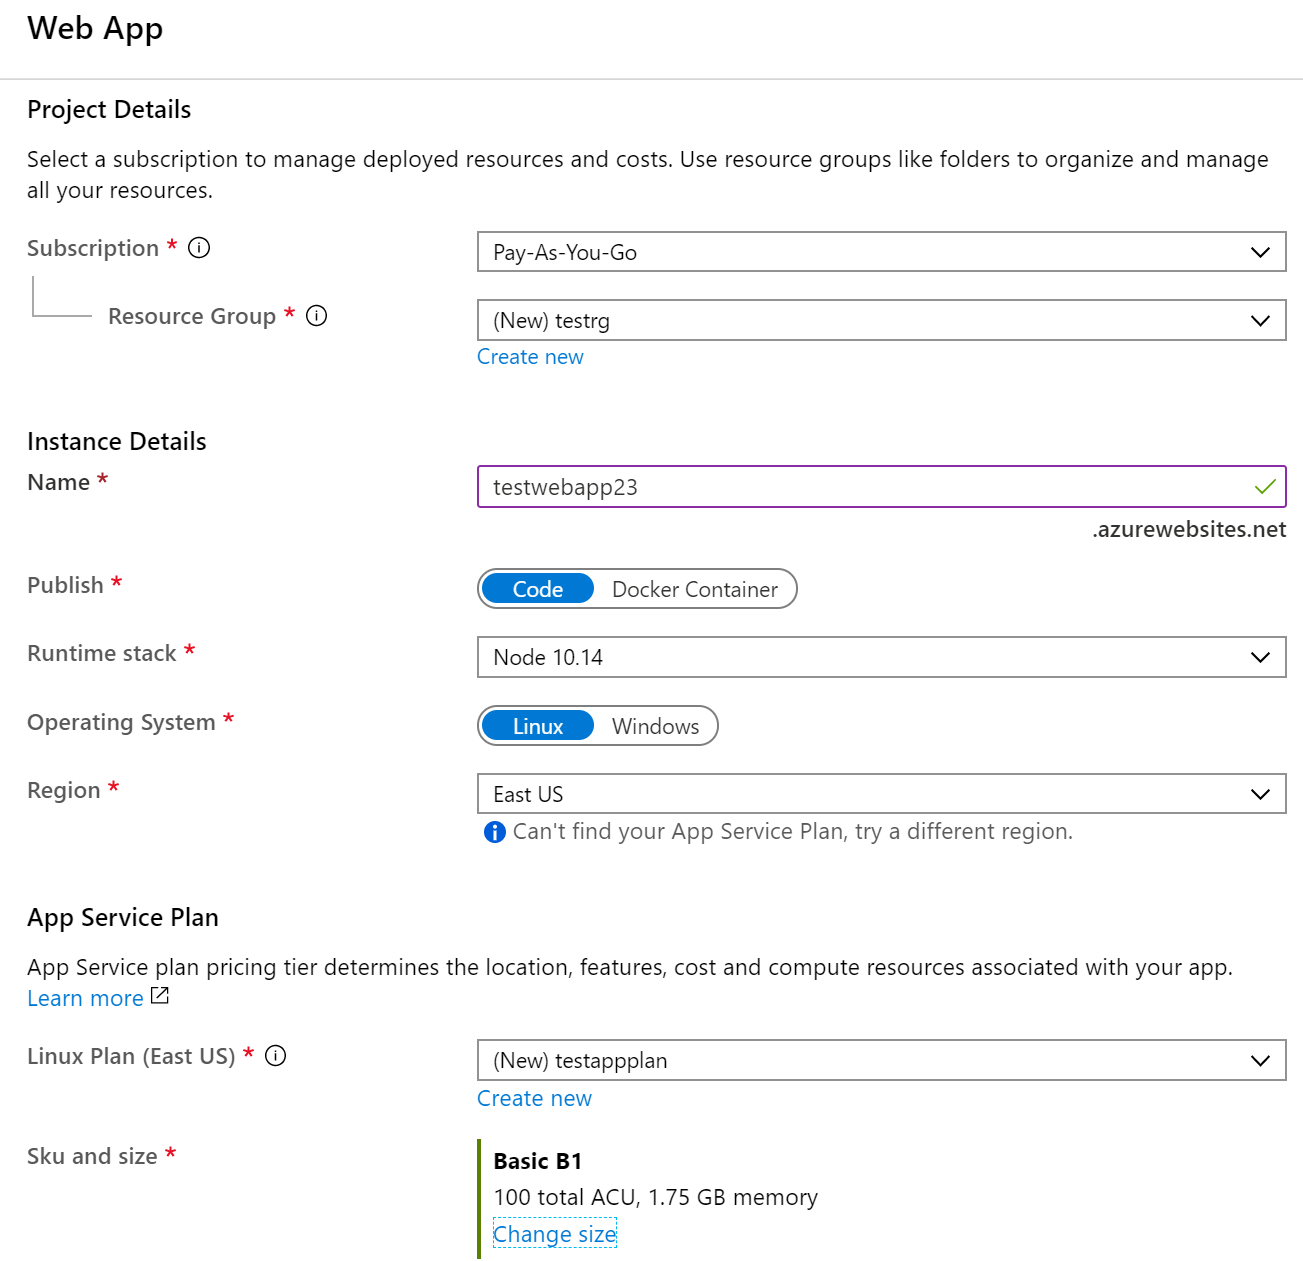The image size is (1303, 1261).
Task: Click the .azurewebsites.net domain suffix text
Action: pos(1189,529)
